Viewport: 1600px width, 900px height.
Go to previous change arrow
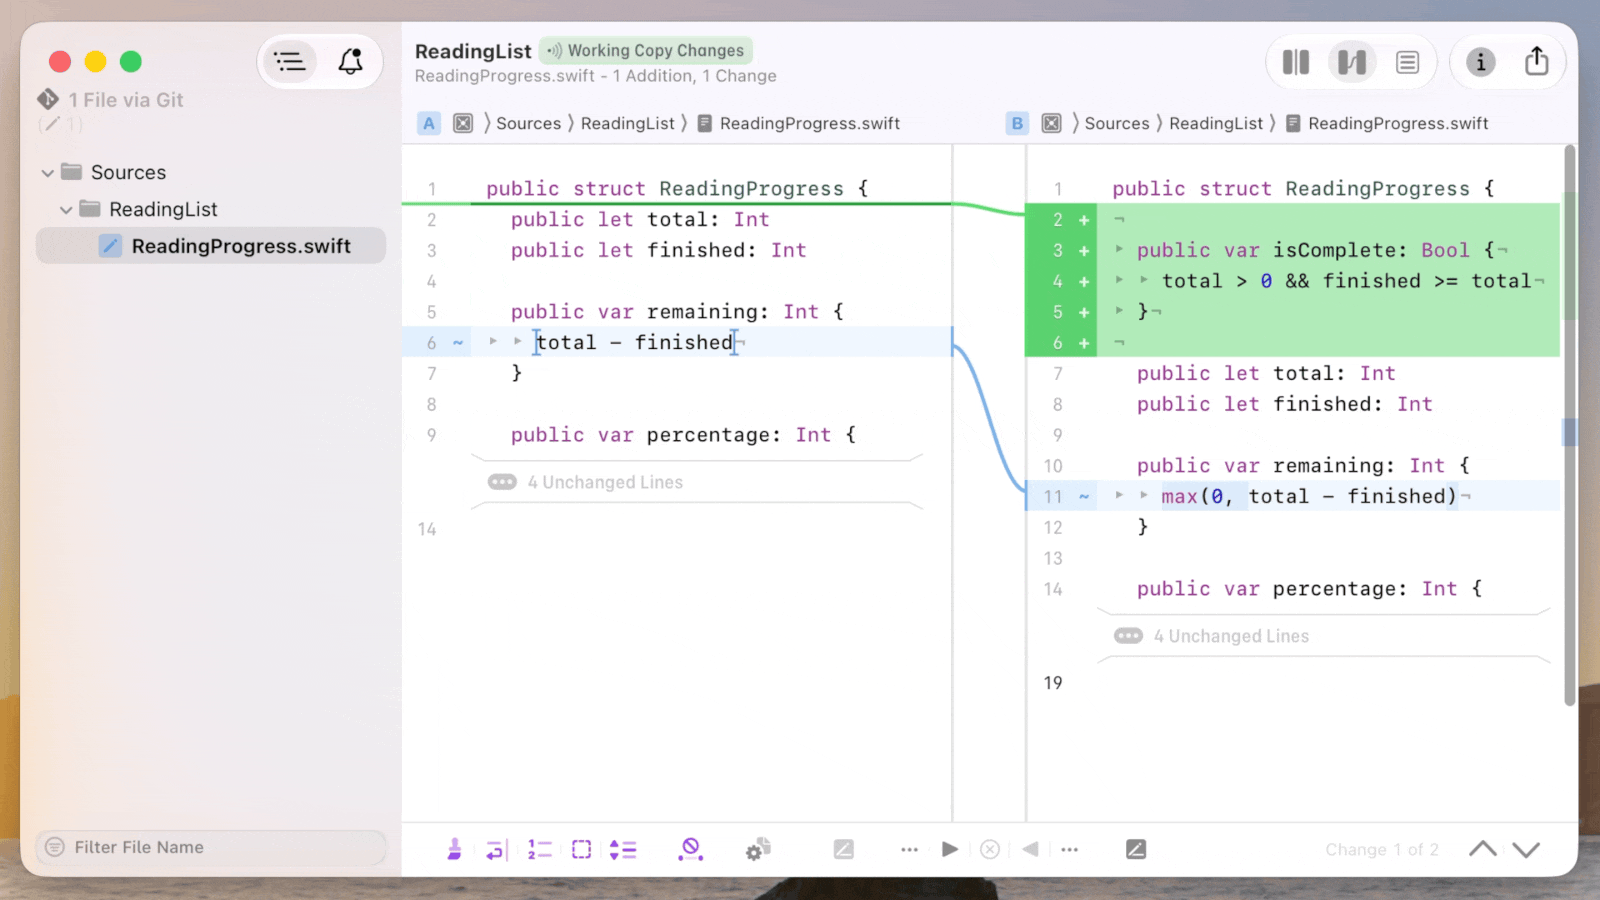click(x=1483, y=849)
